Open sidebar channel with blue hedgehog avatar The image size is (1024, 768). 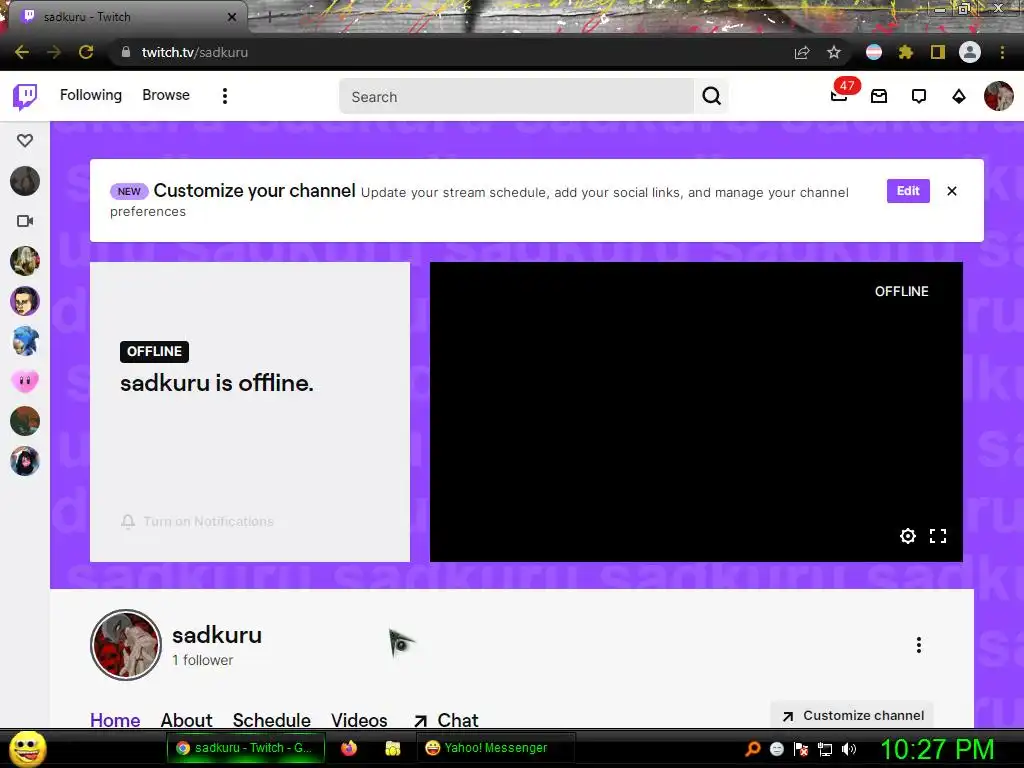pos(25,341)
